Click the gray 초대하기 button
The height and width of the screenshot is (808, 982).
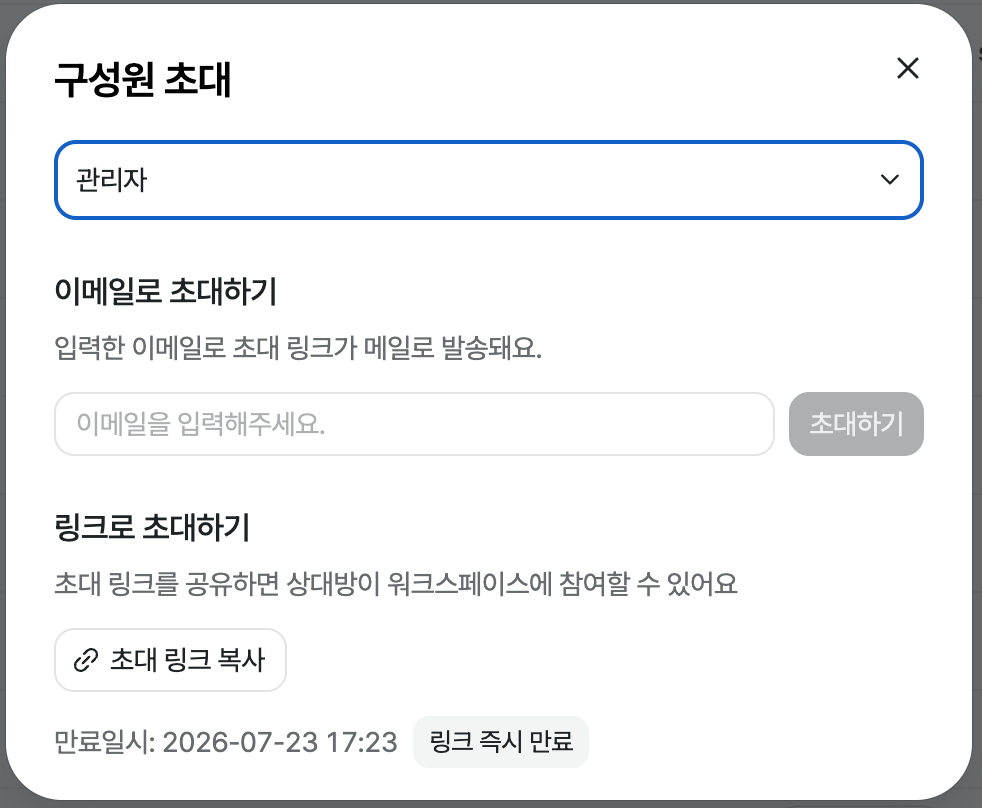[856, 424]
